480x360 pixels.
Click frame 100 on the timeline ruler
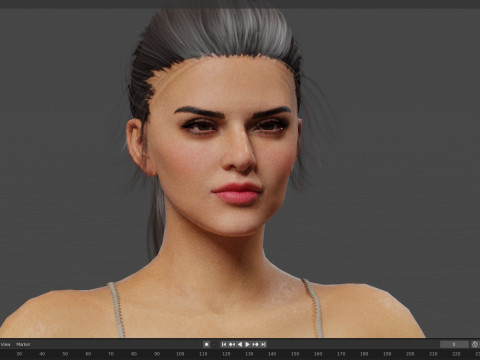pyautogui.click(x=180, y=354)
